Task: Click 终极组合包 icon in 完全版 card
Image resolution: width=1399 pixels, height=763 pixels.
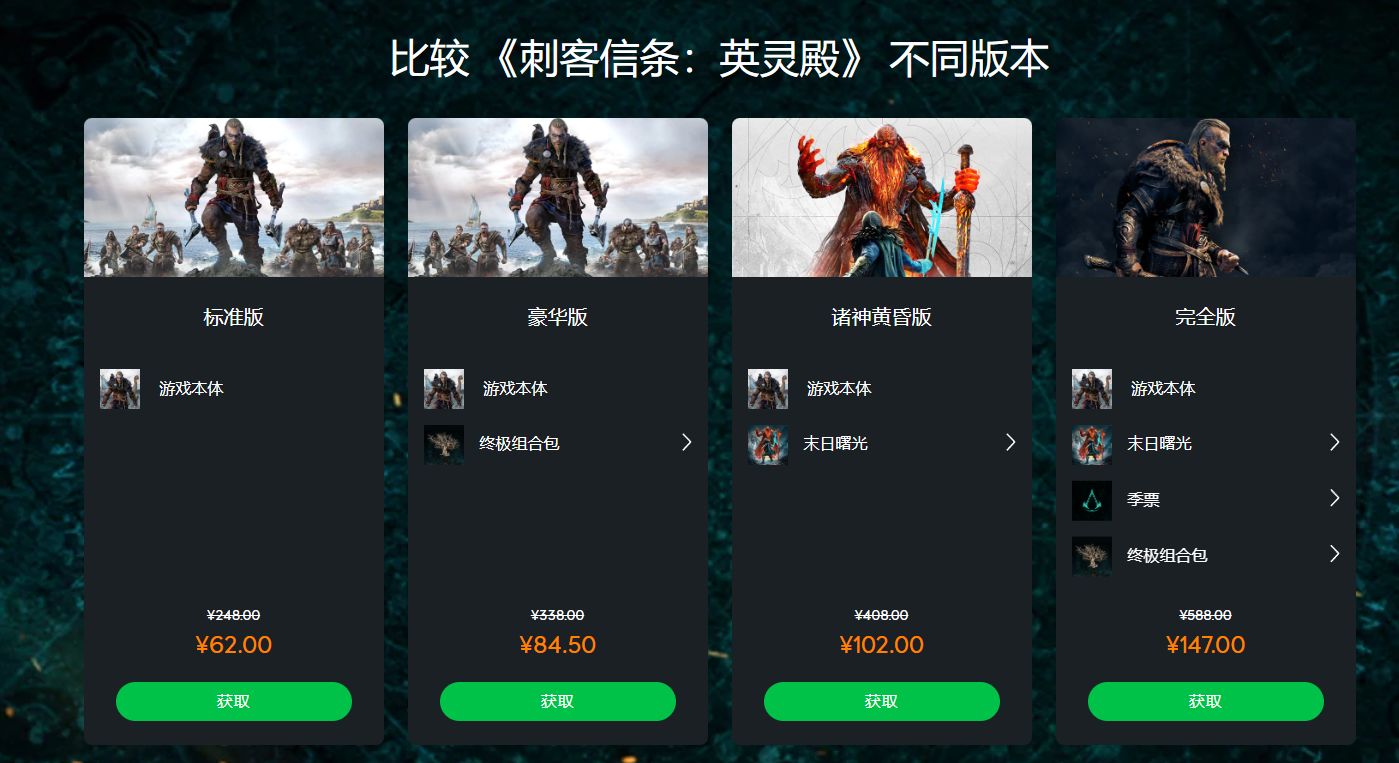Action: pos(1092,556)
